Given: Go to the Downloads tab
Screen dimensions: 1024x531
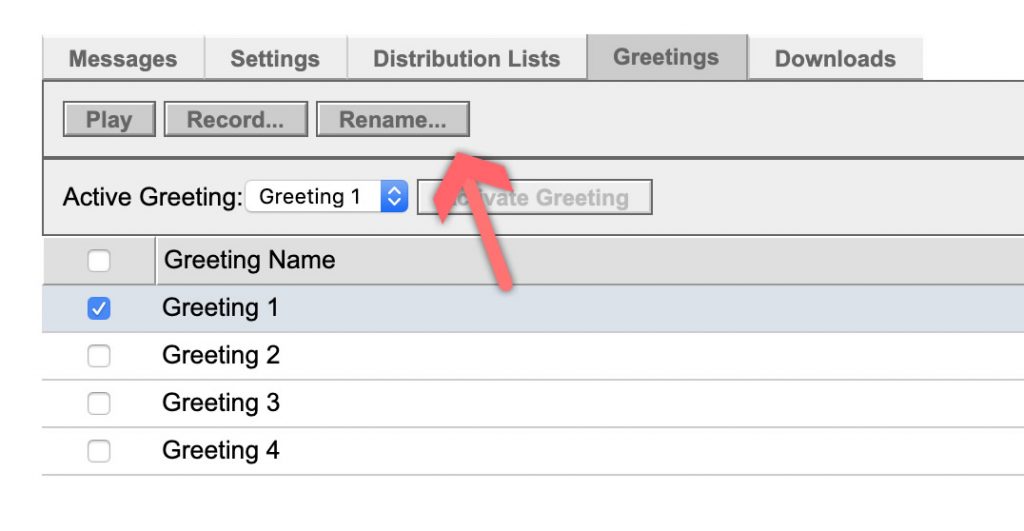Looking at the screenshot, I should [835, 58].
